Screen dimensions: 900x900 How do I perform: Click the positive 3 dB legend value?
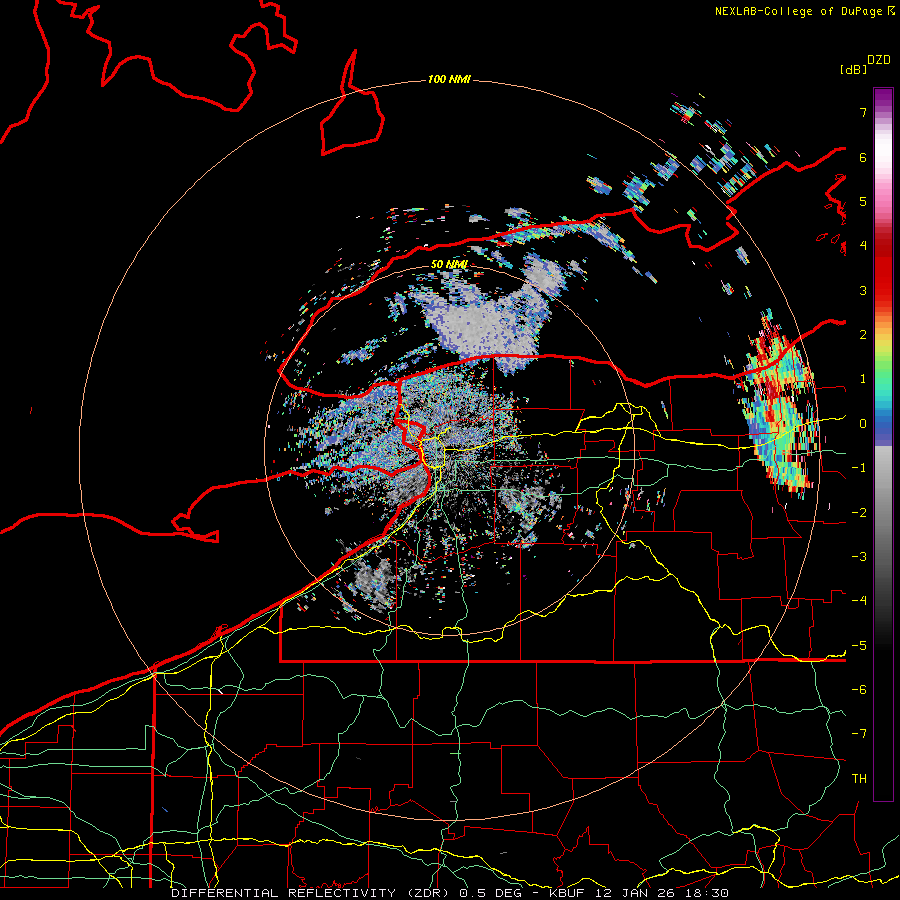[863, 290]
